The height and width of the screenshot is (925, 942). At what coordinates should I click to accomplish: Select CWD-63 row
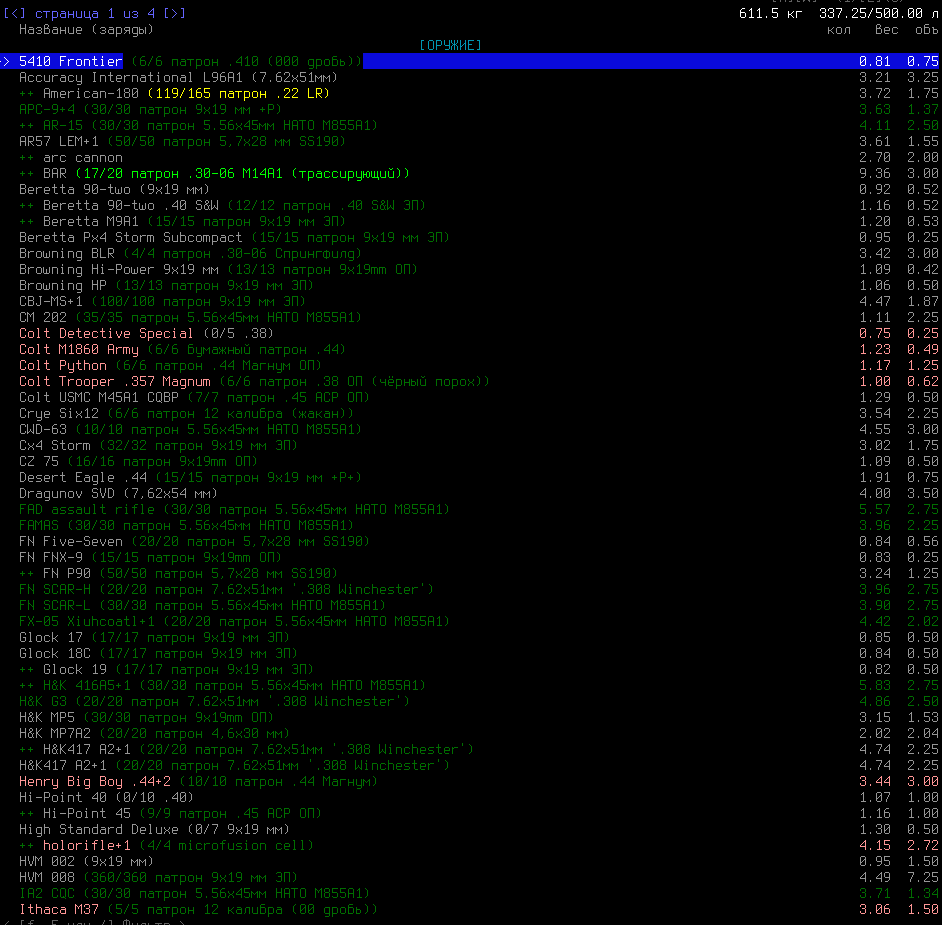point(471,429)
